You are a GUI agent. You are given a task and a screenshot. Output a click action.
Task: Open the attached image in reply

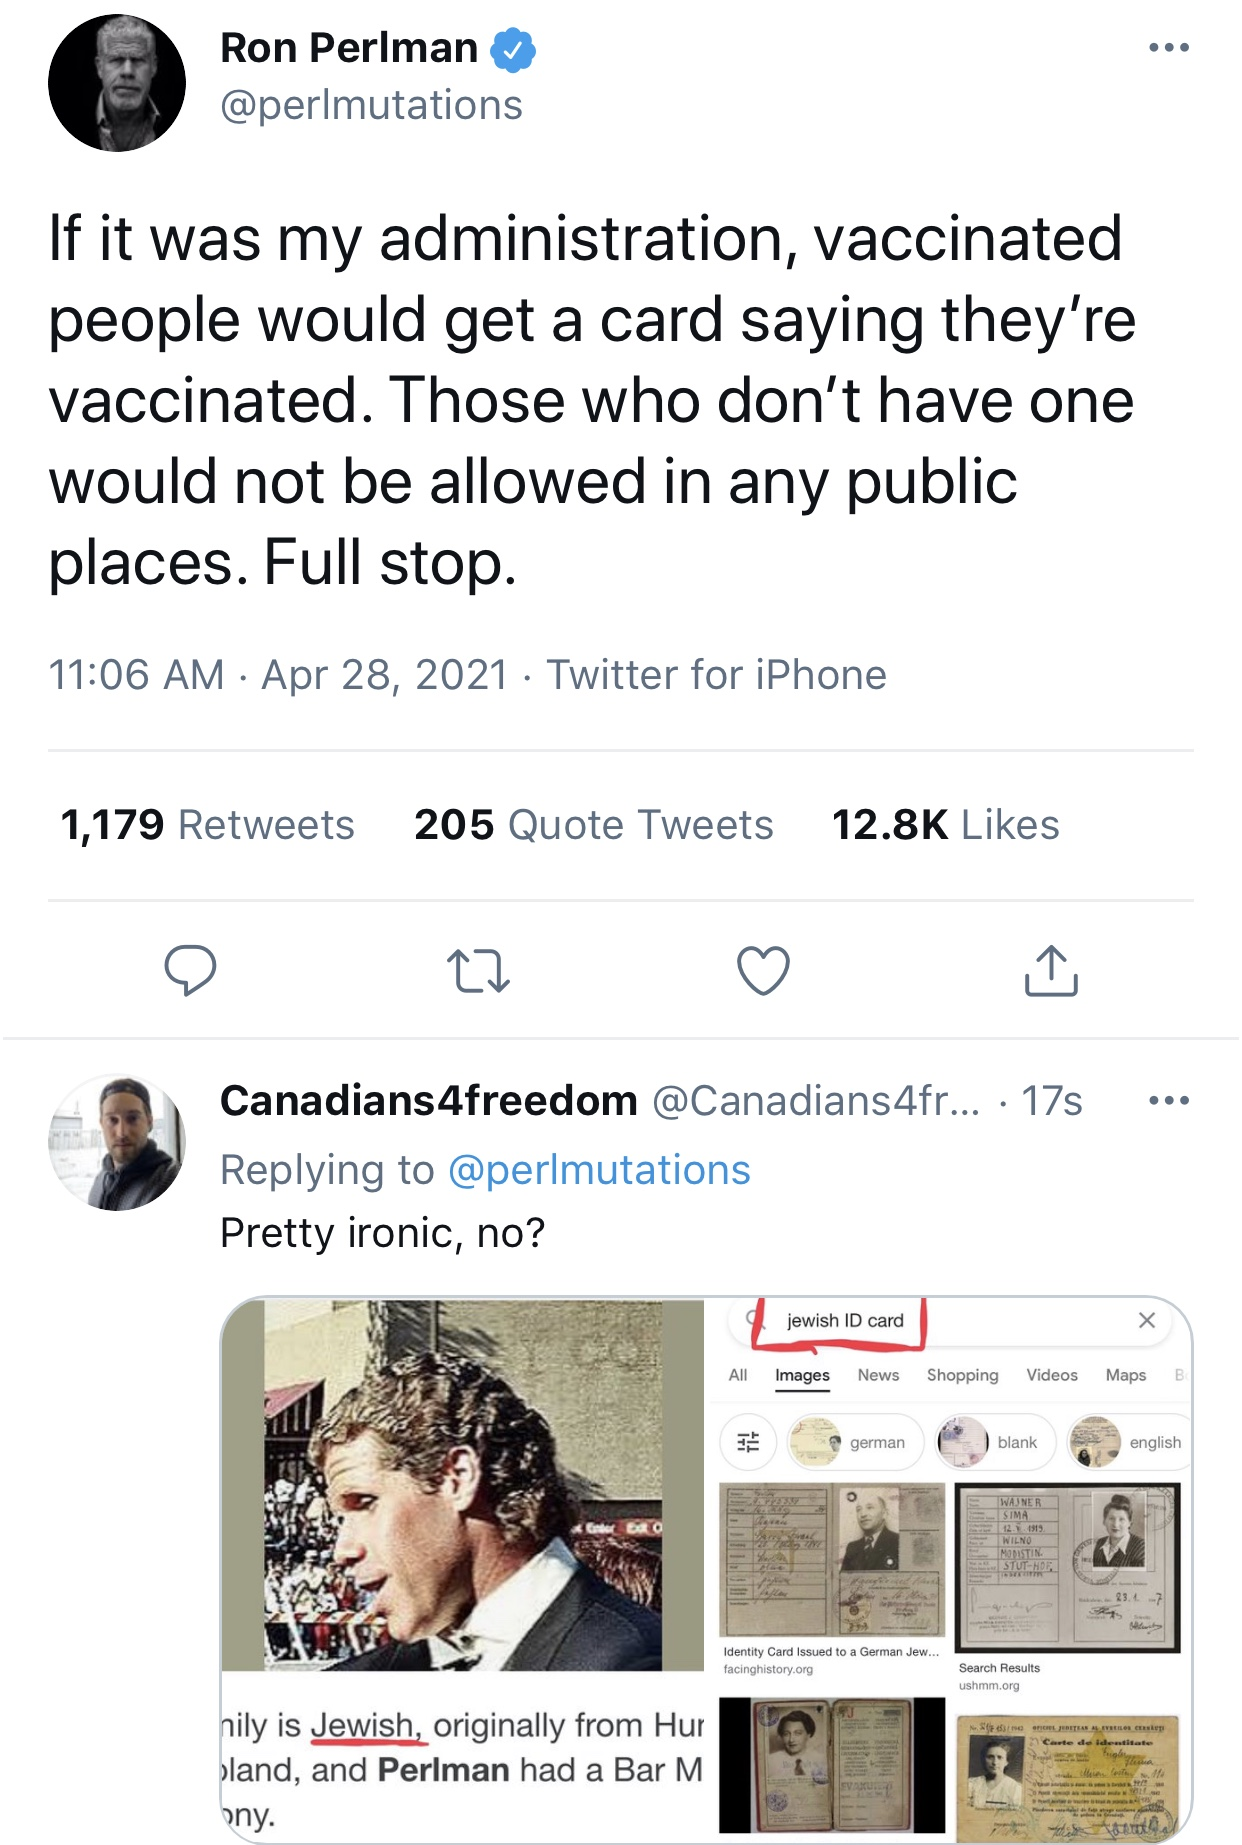tap(706, 1570)
